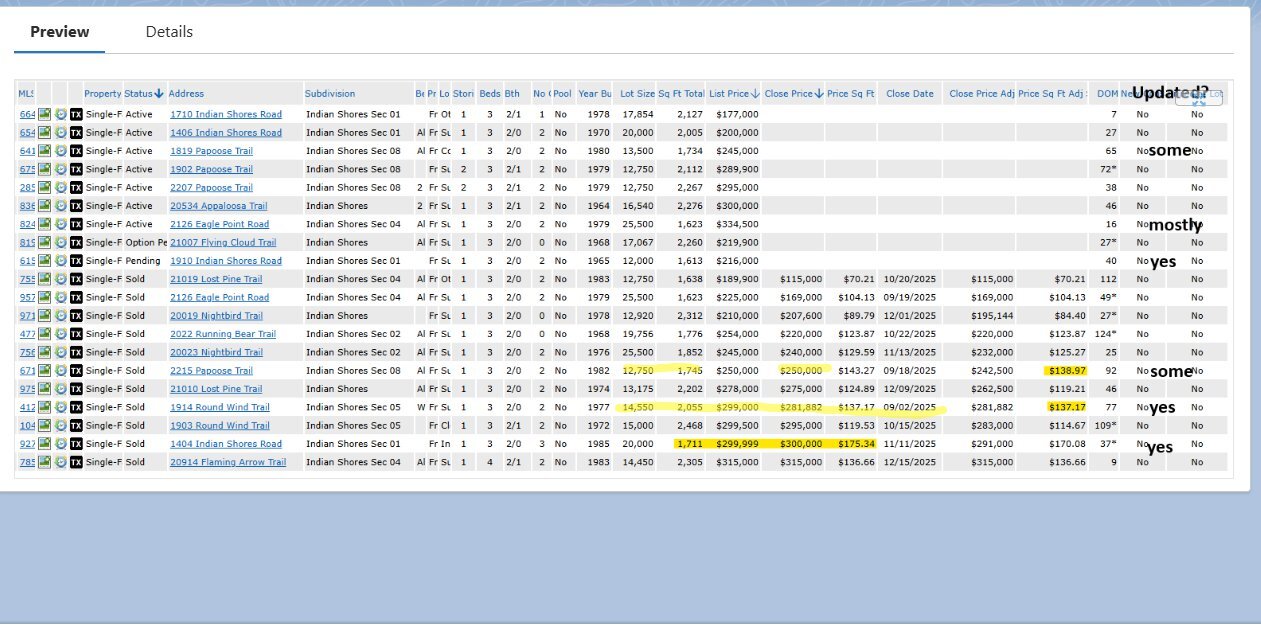The width and height of the screenshot is (1261, 631).
Task: Click history clock icon for 21007 Flying Cloud Trail
Action: click(x=60, y=243)
